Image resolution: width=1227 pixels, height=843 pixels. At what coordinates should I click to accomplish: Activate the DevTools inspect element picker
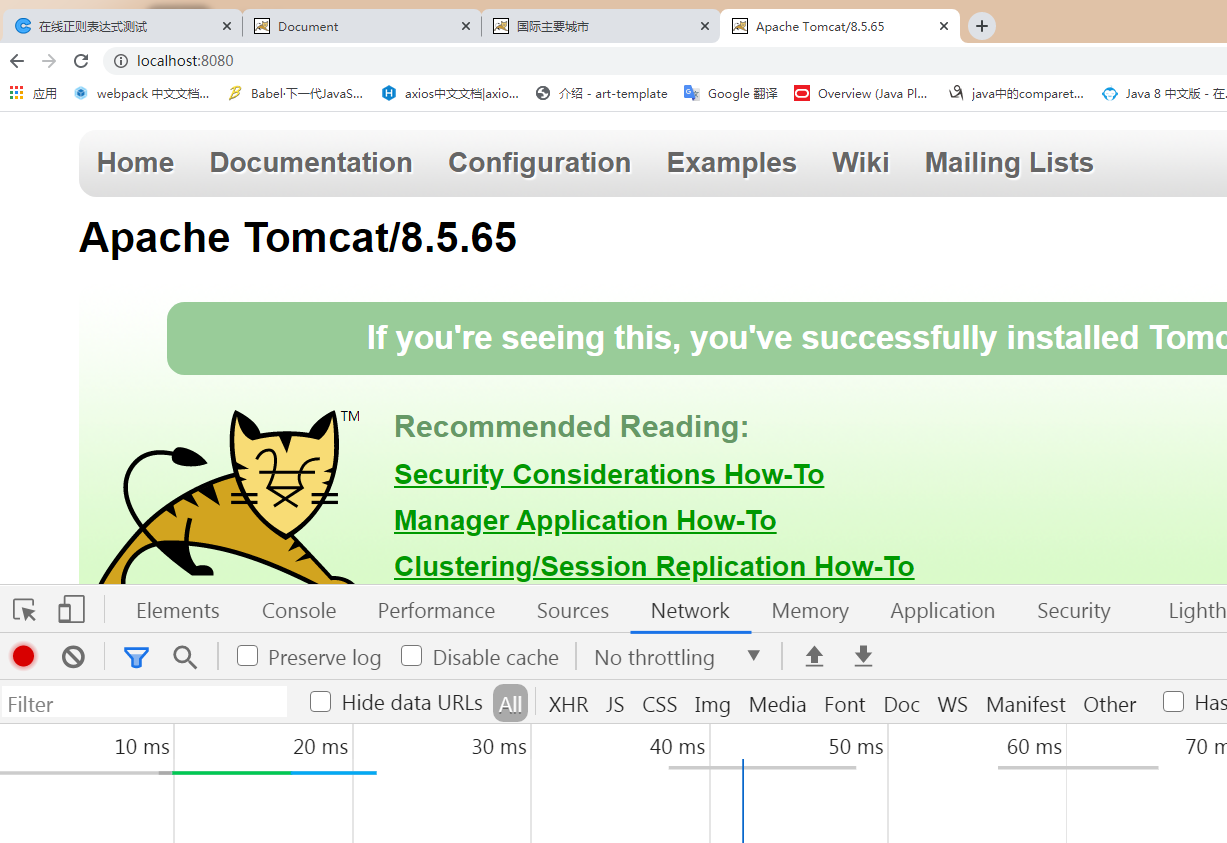(24, 610)
